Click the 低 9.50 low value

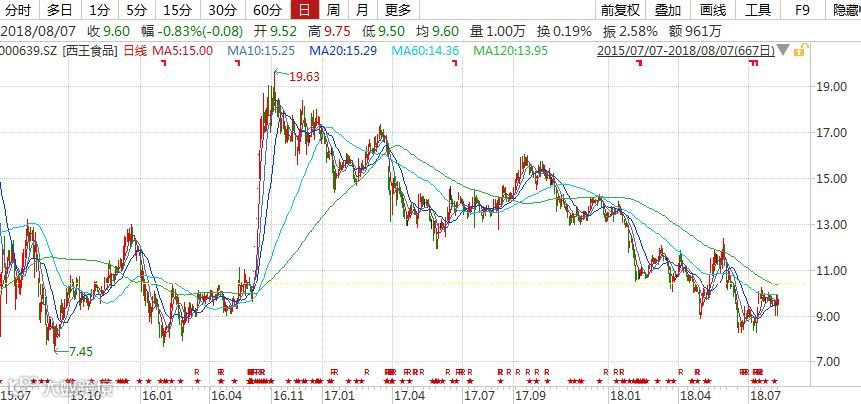pos(384,31)
